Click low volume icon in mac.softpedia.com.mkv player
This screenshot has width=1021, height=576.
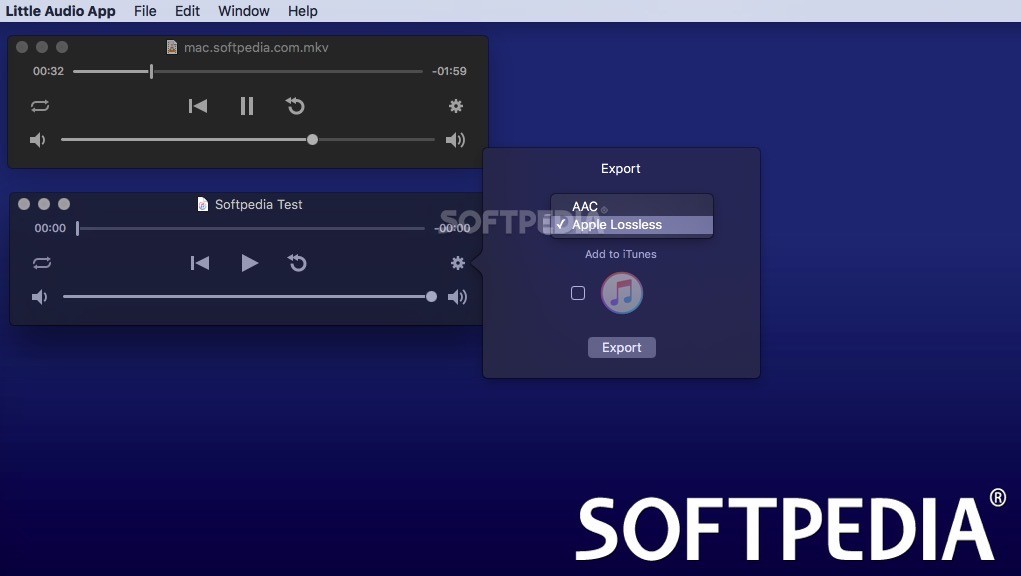click(38, 140)
